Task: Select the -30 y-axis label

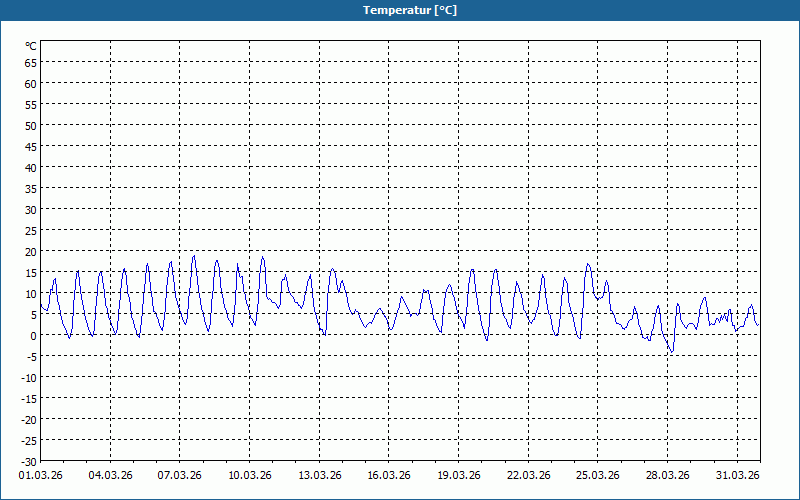Action: (x=29, y=462)
